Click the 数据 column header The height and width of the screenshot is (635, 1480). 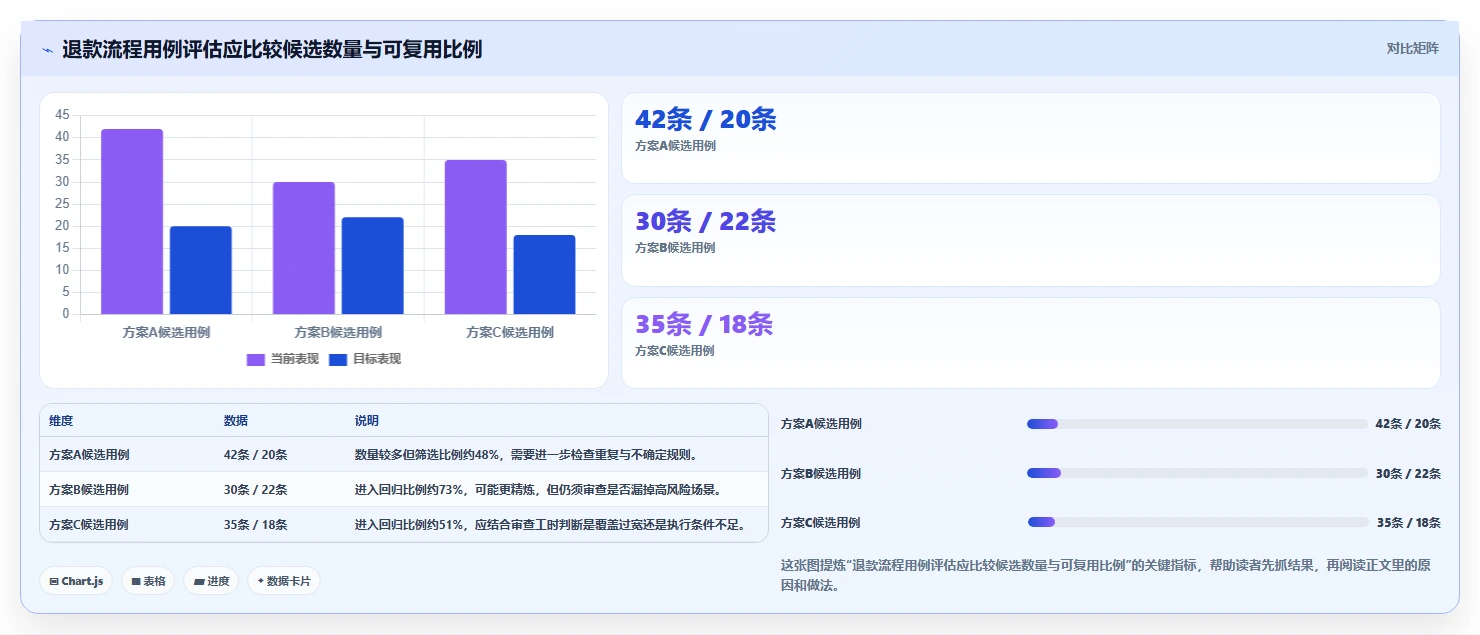(236, 421)
